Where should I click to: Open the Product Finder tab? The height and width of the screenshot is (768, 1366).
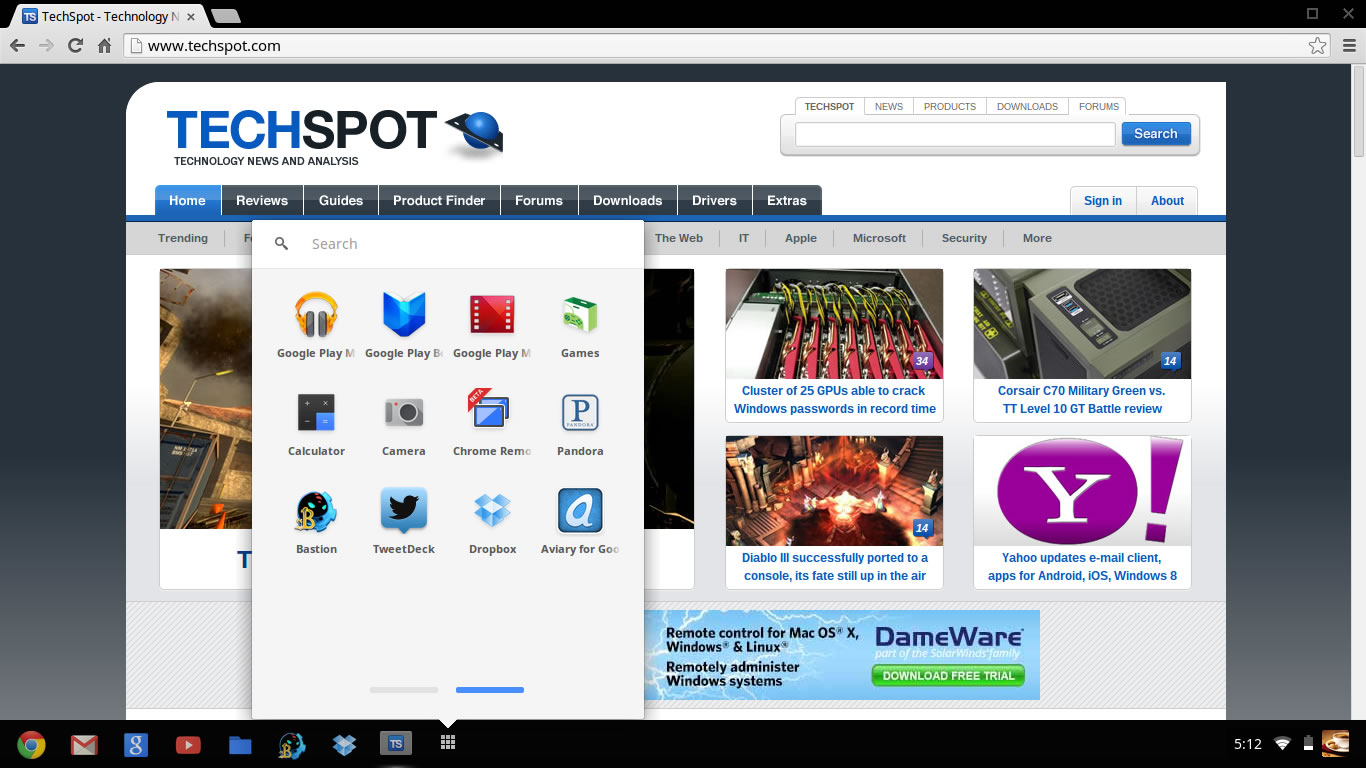tap(439, 200)
